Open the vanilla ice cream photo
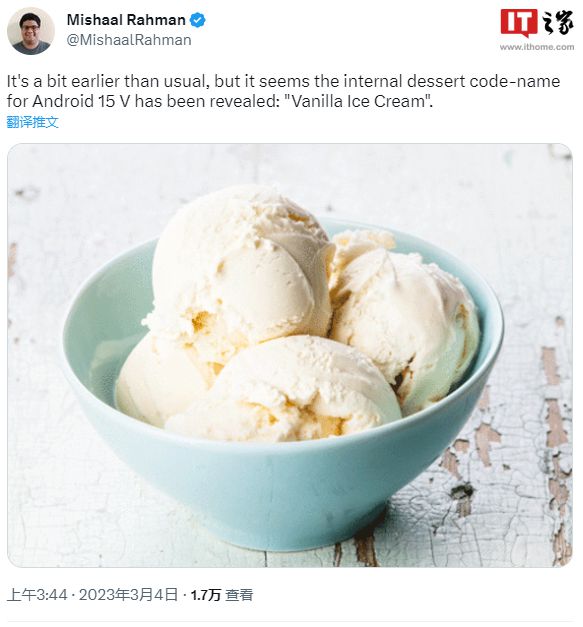The width and height of the screenshot is (583, 627). click(x=290, y=355)
